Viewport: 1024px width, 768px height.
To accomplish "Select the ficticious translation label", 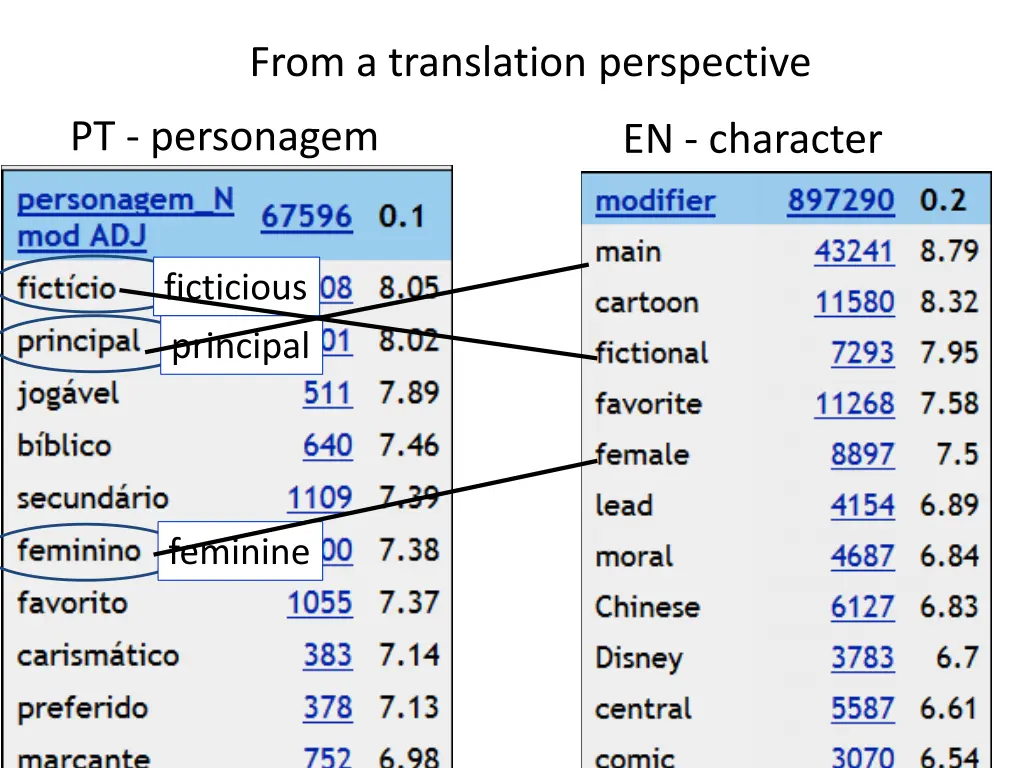I will [x=235, y=287].
